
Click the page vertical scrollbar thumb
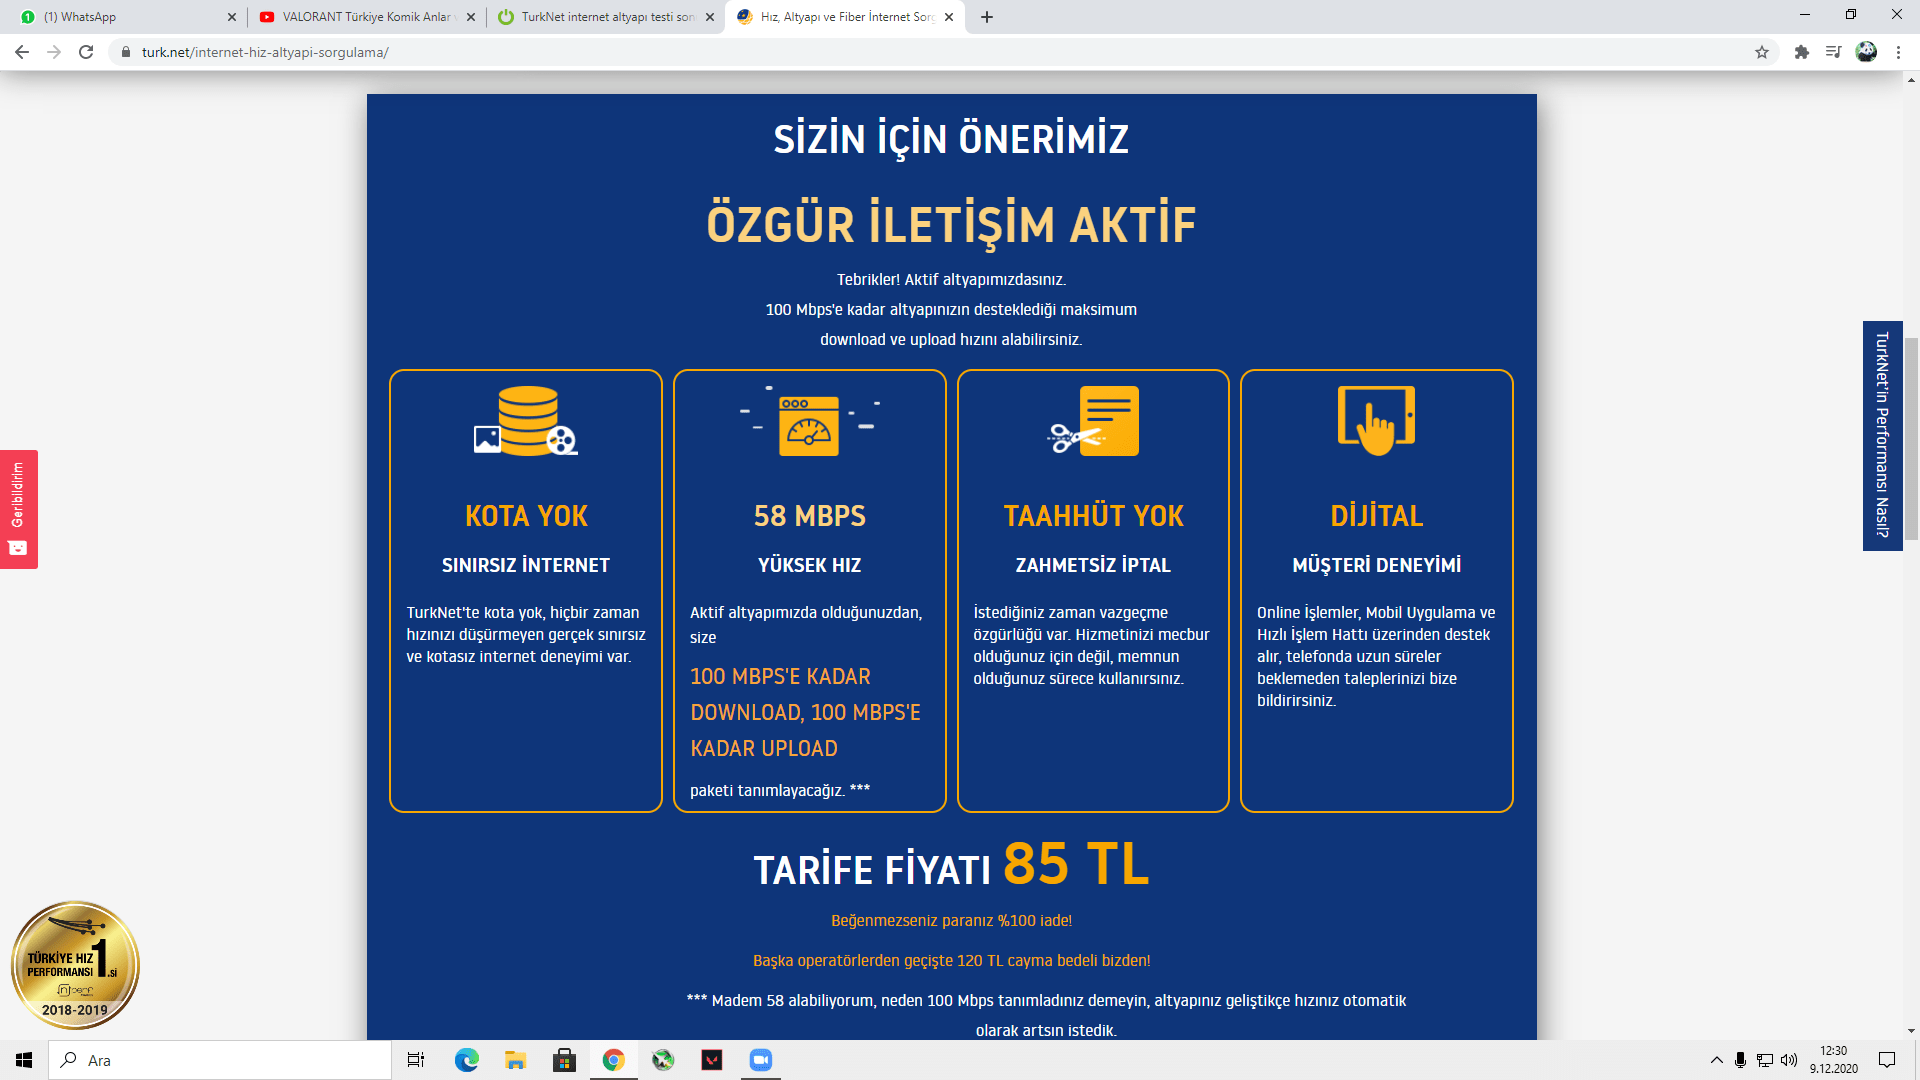1911,440
